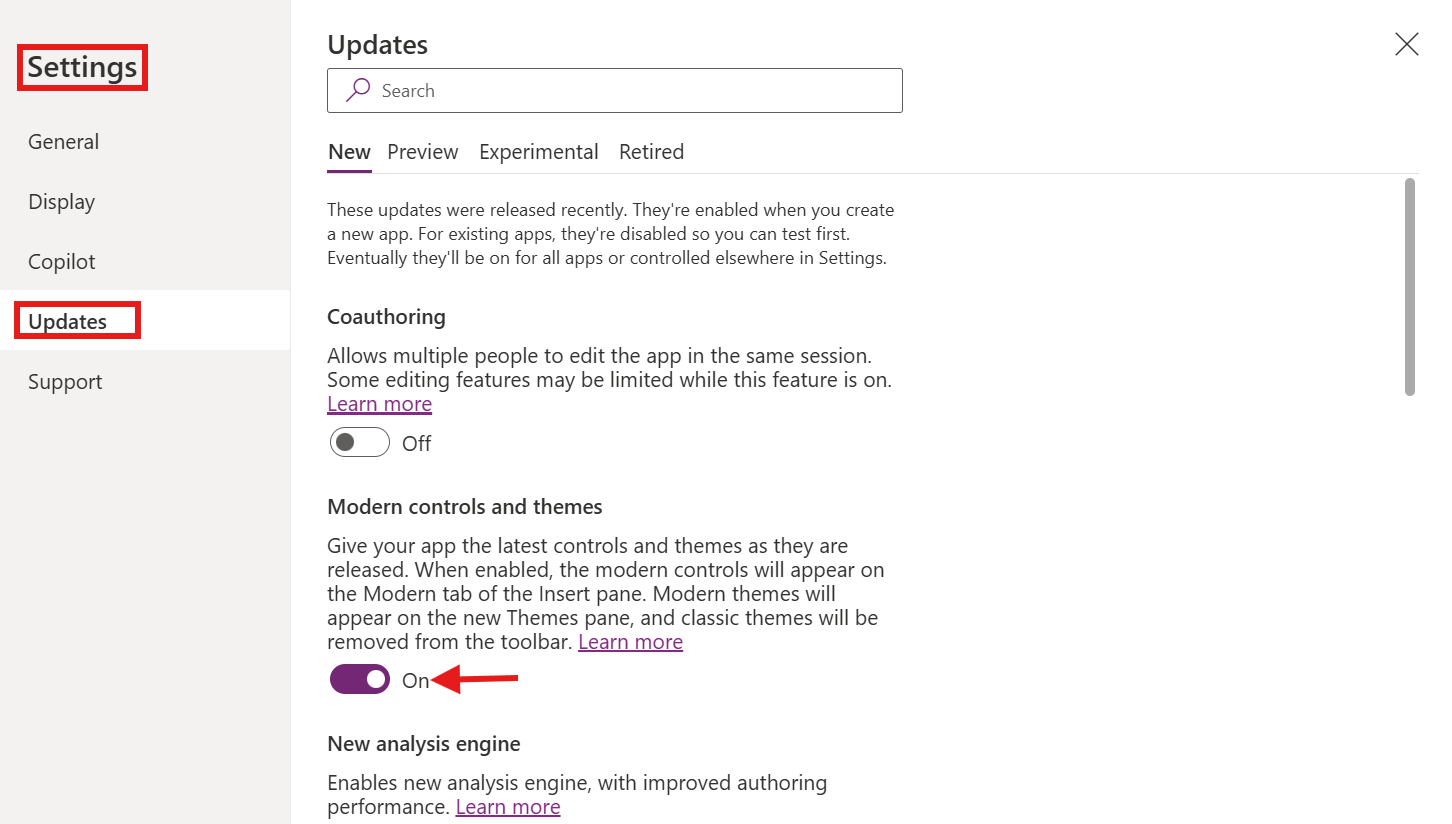Follow Learn more link for Modern controls

coord(630,642)
